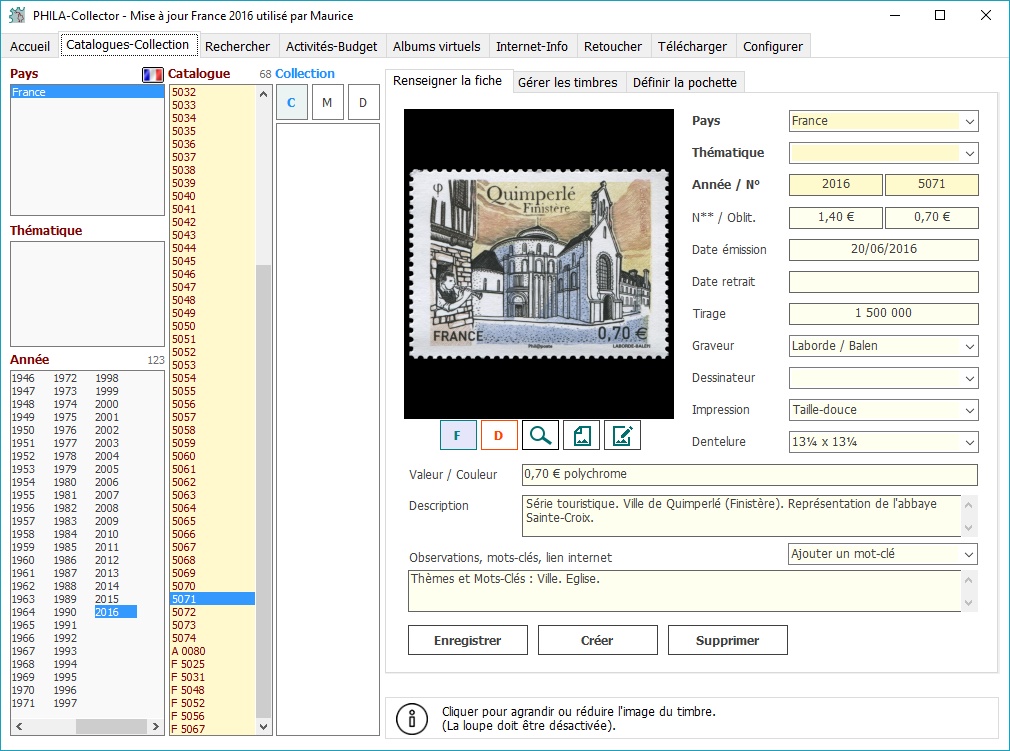The width and height of the screenshot is (1010, 751).
Task: Switch to the Gérer les timbres tab
Action: coord(567,82)
